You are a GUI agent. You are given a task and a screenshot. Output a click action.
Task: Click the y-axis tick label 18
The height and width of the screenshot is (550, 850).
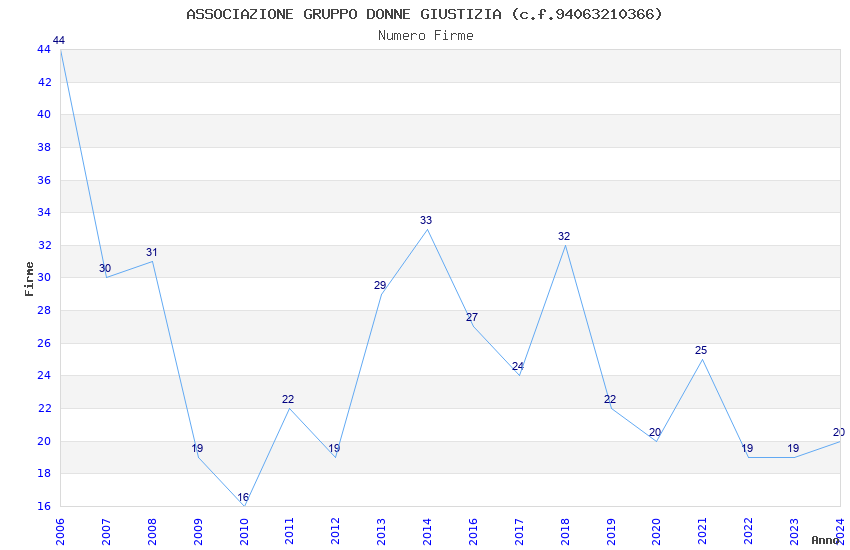pyautogui.click(x=44, y=474)
